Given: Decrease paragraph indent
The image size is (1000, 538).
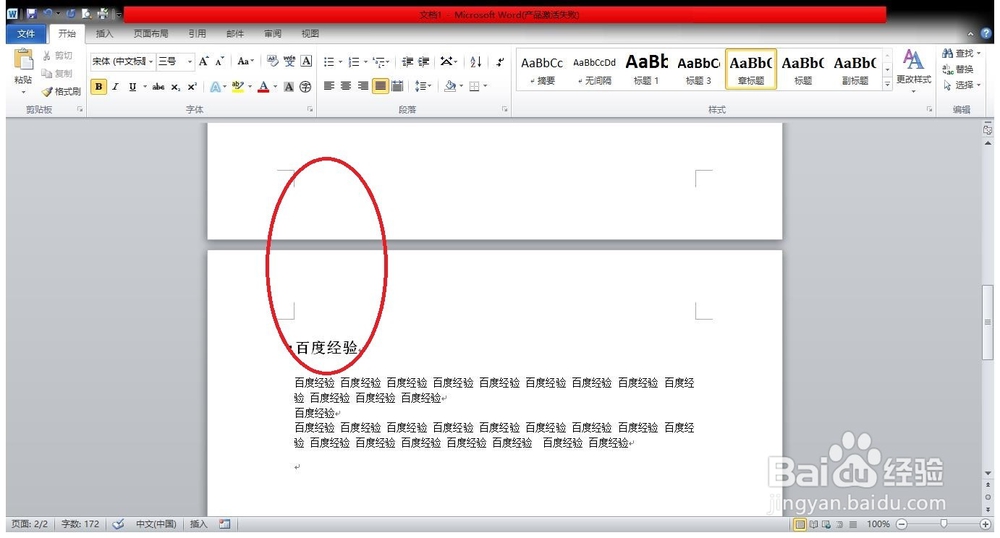Looking at the screenshot, I should 407,62.
